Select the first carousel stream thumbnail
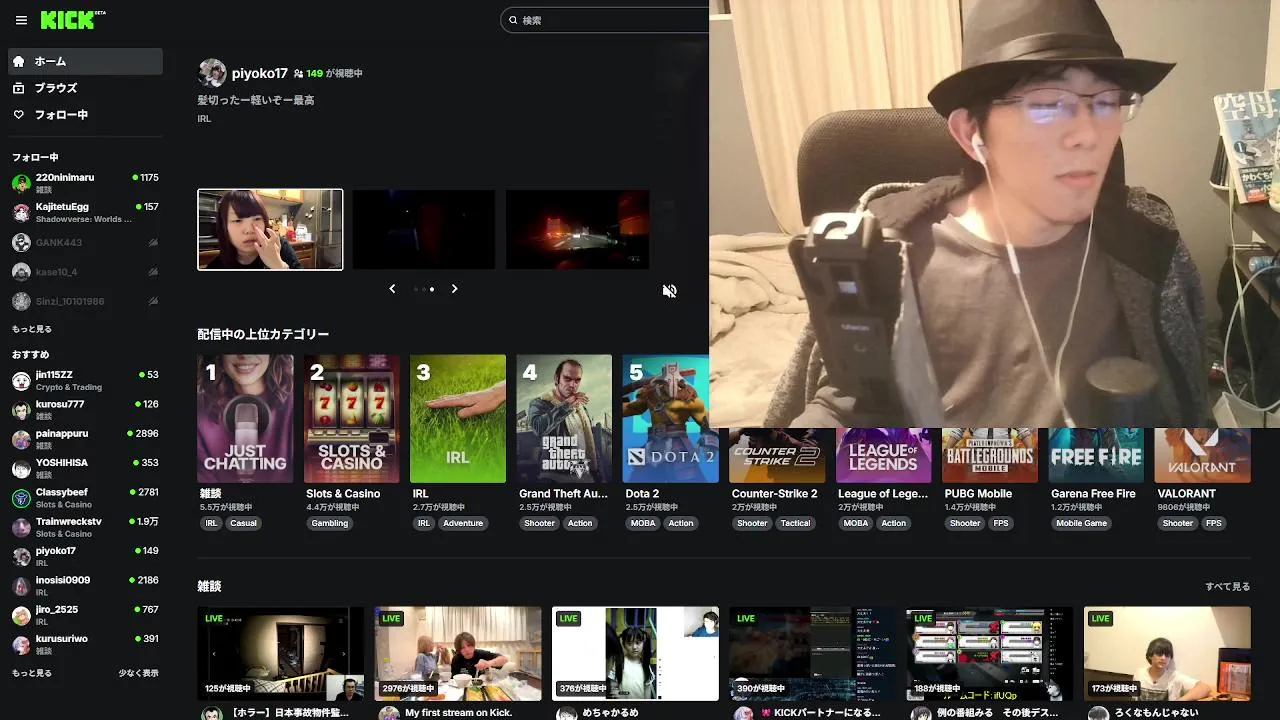The width and height of the screenshot is (1280, 720). [x=270, y=229]
